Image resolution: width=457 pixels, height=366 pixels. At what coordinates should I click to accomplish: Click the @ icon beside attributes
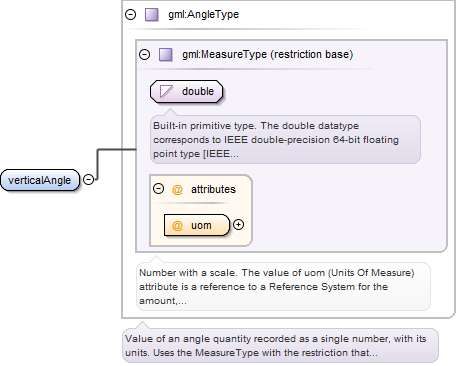[x=177, y=189]
